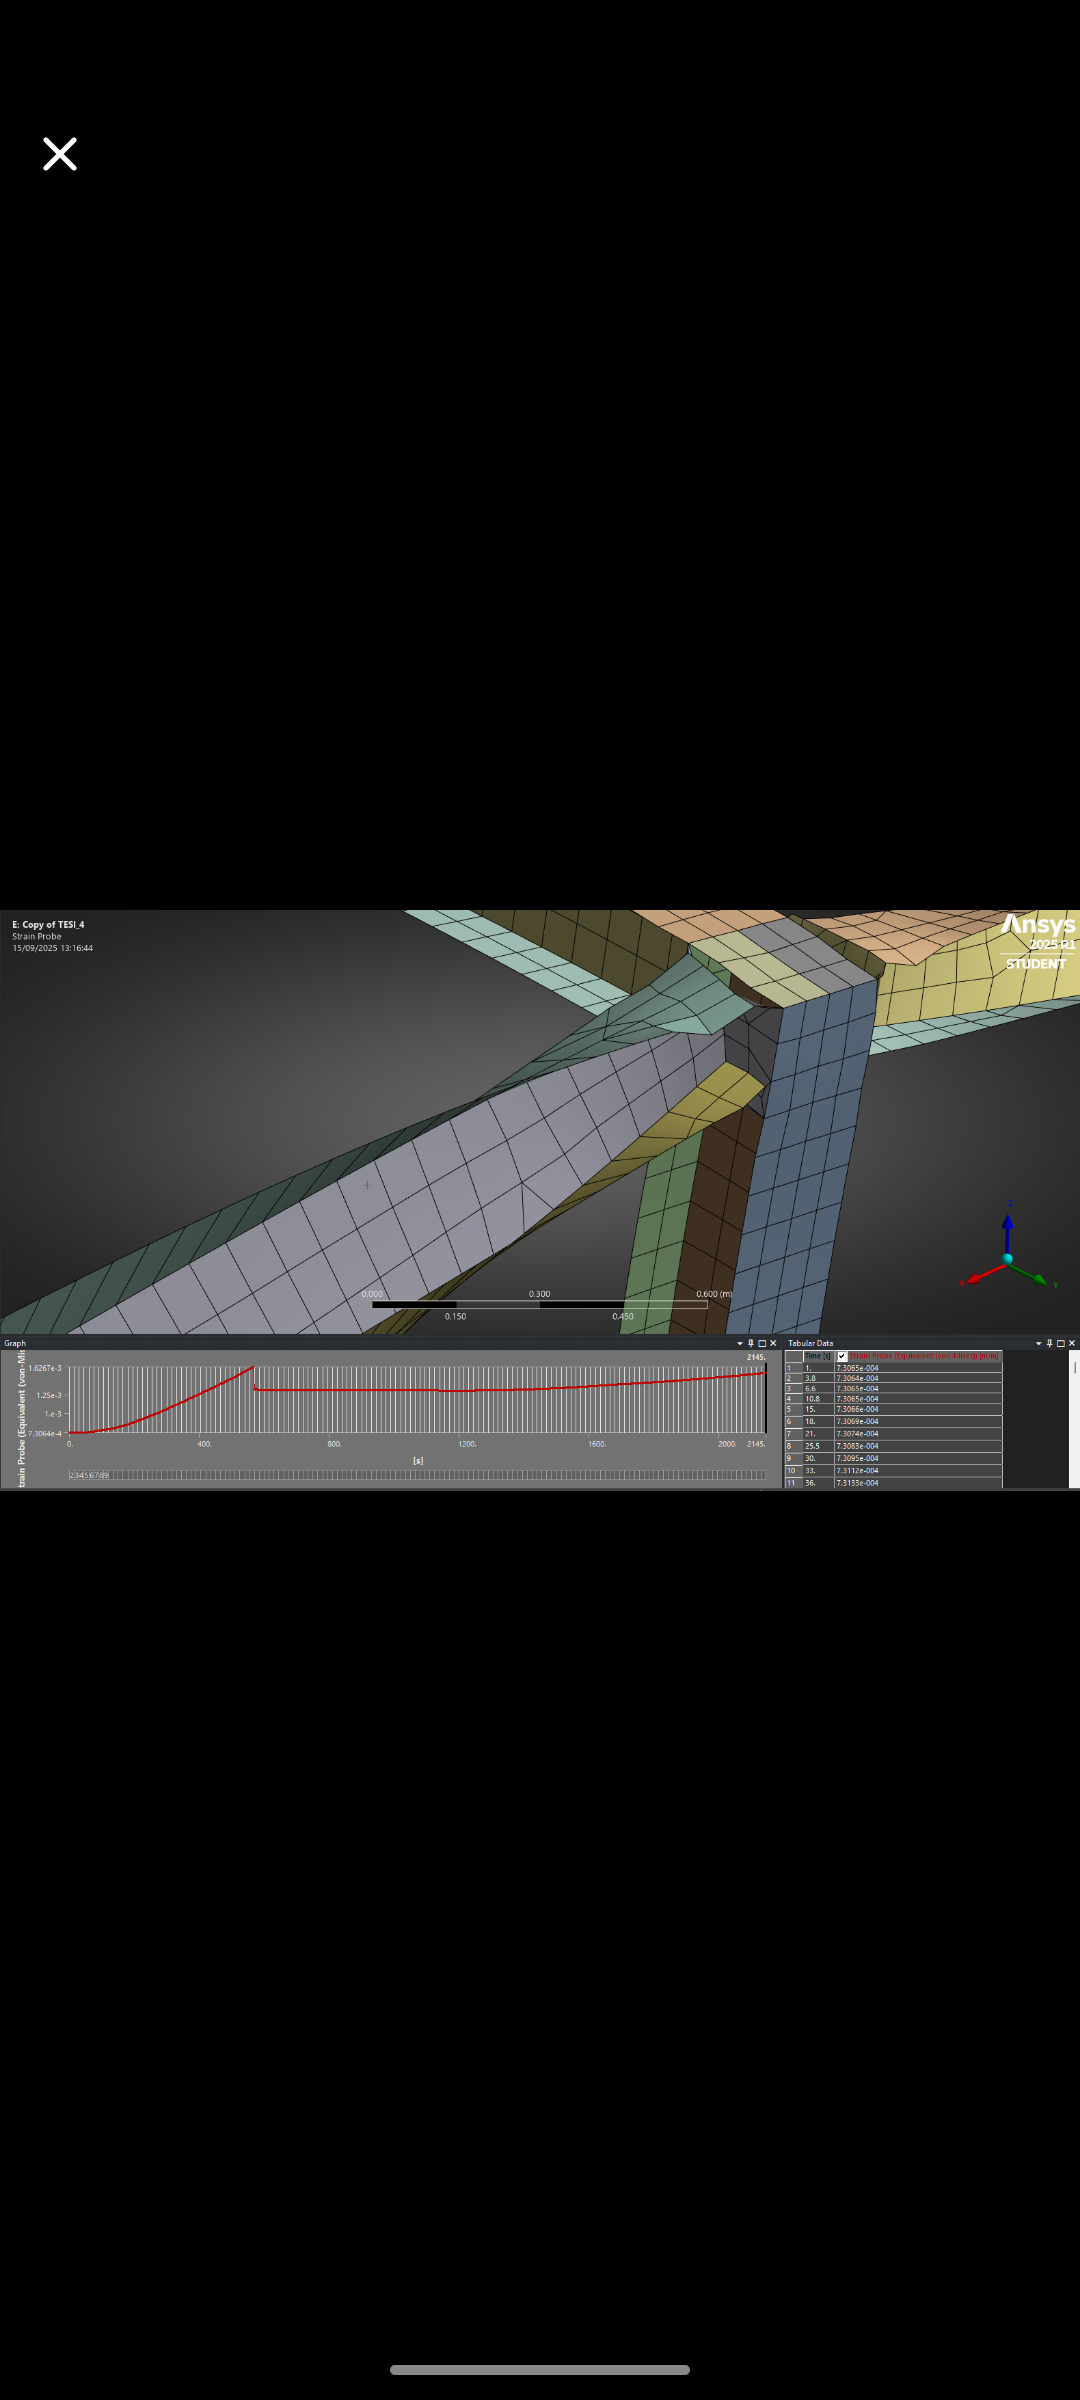Select strain value 7.3083e-004 in row 8
The width and height of the screenshot is (1080, 2400).
[919, 1446]
